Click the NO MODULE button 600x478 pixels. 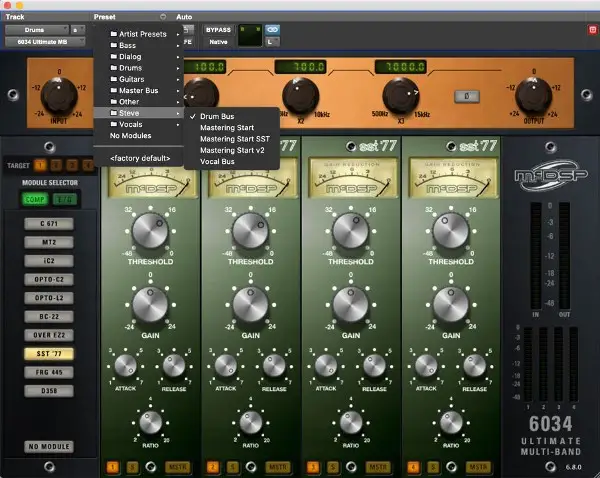tap(47, 446)
